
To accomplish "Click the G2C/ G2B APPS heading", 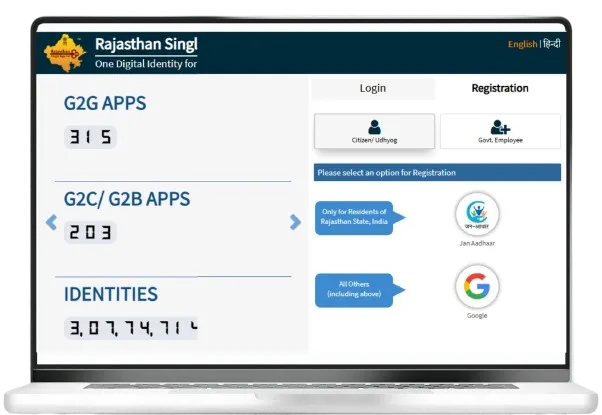I will point(127,199).
